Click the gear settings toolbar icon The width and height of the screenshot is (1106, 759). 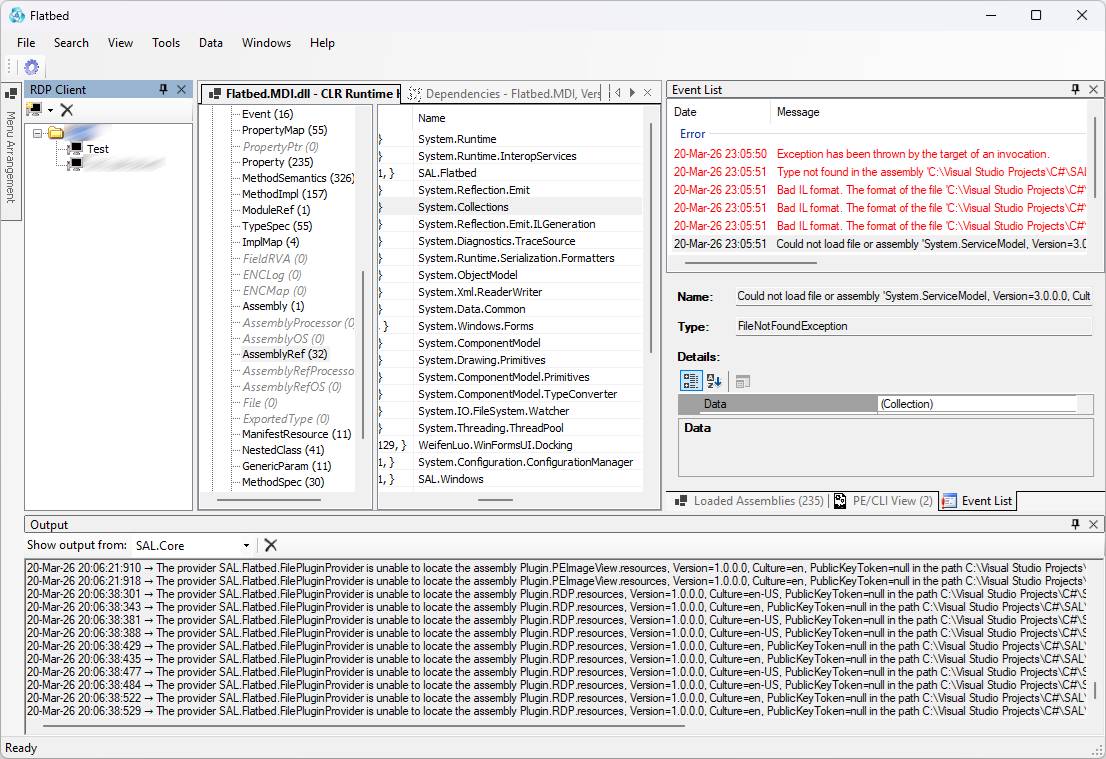(x=32, y=67)
